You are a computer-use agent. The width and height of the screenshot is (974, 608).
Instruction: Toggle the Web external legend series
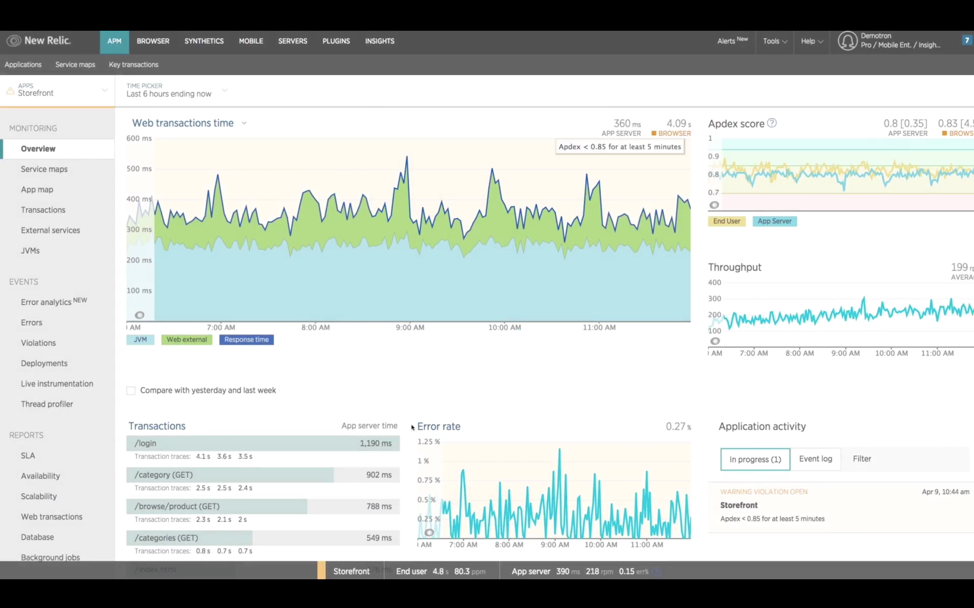tap(186, 340)
